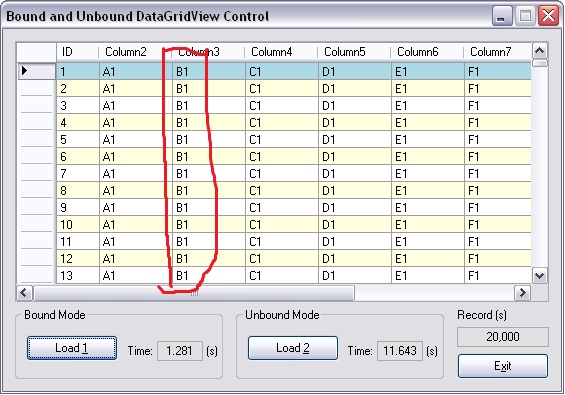The width and height of the screenshot is (565, 395).
Task: Click the Bound Mode time field 1.281
Action: (x=180, y=351)
